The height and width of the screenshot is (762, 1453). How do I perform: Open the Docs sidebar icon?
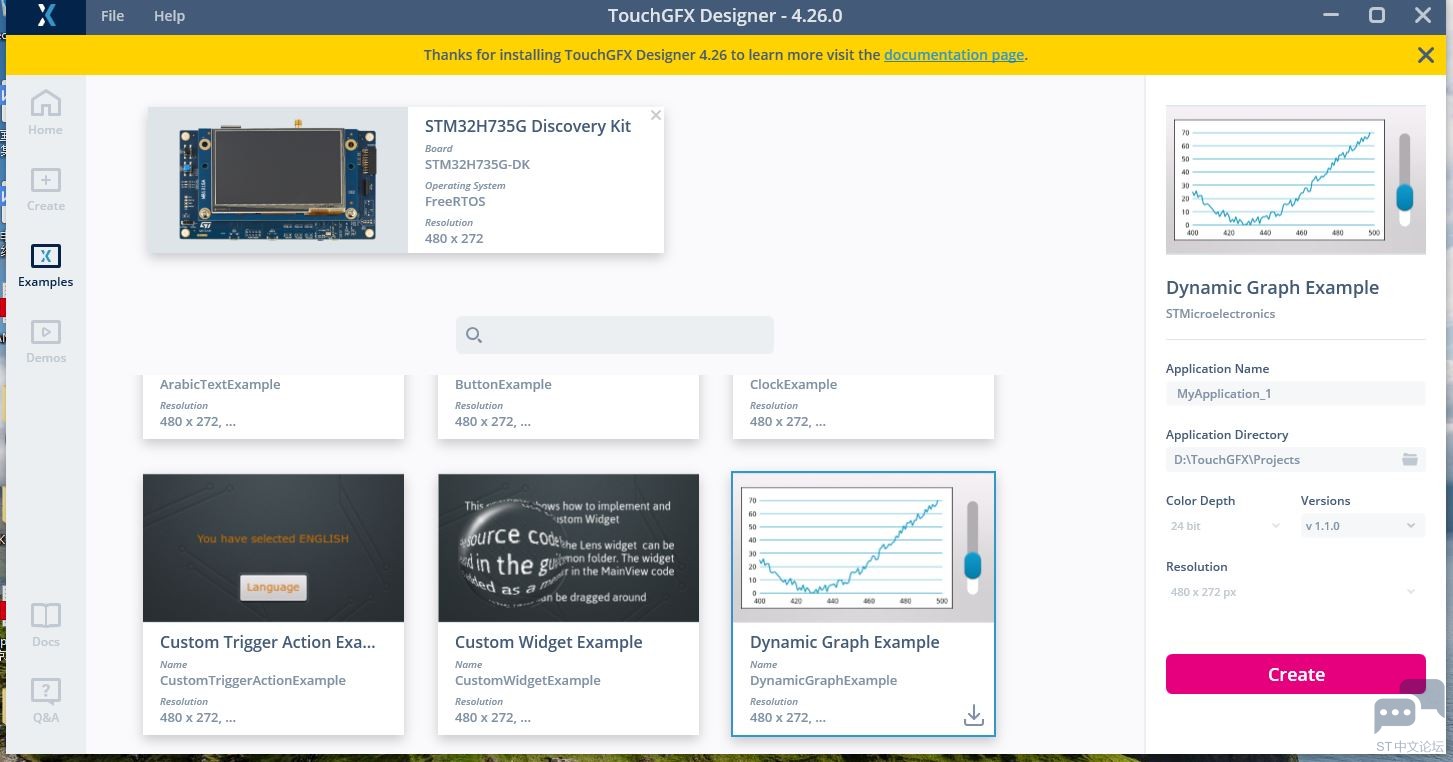point(45,625)
